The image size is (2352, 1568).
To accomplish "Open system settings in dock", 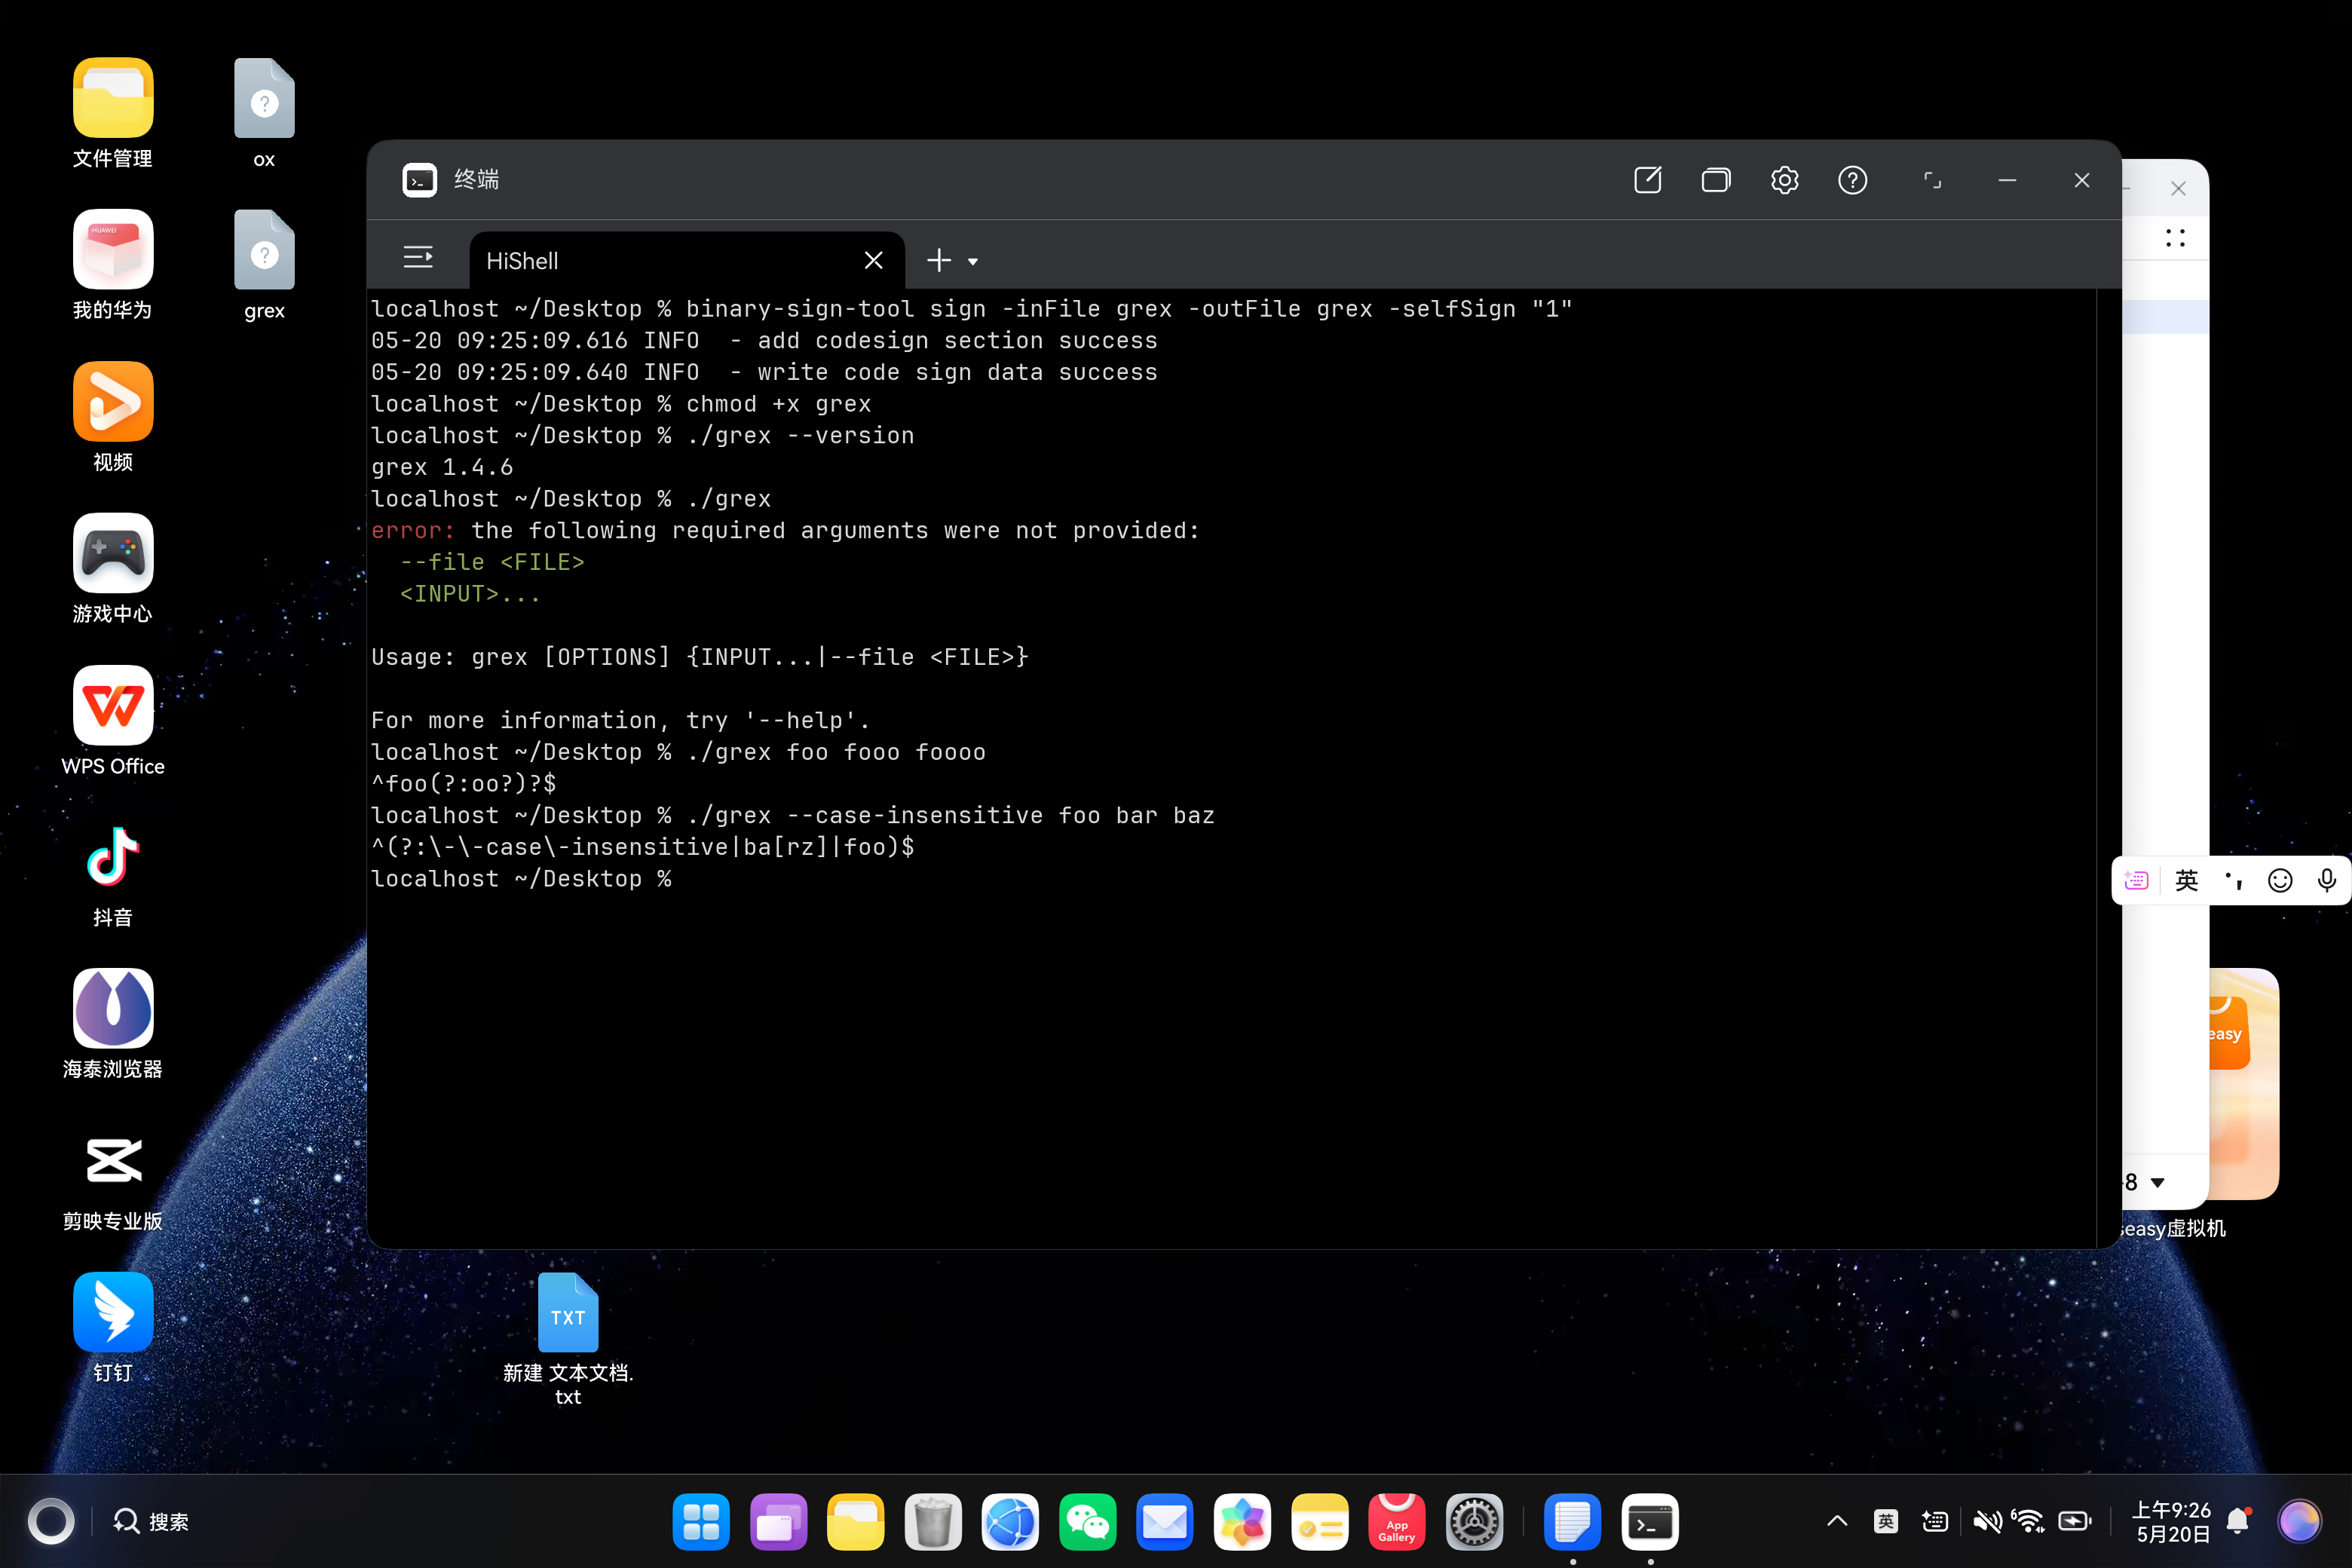I will pyautogui.click(x=1474, y=1522).
